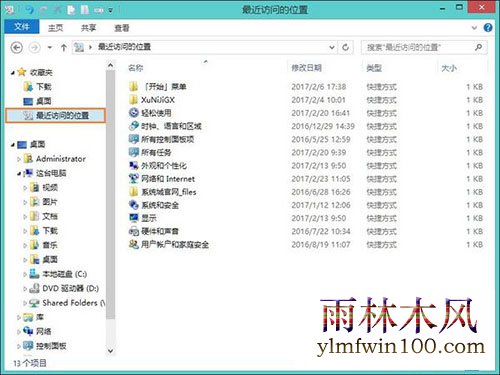Expand the 控制面板 tree node
Viewport: 500px width, 375px height.
tap(19, 346)
